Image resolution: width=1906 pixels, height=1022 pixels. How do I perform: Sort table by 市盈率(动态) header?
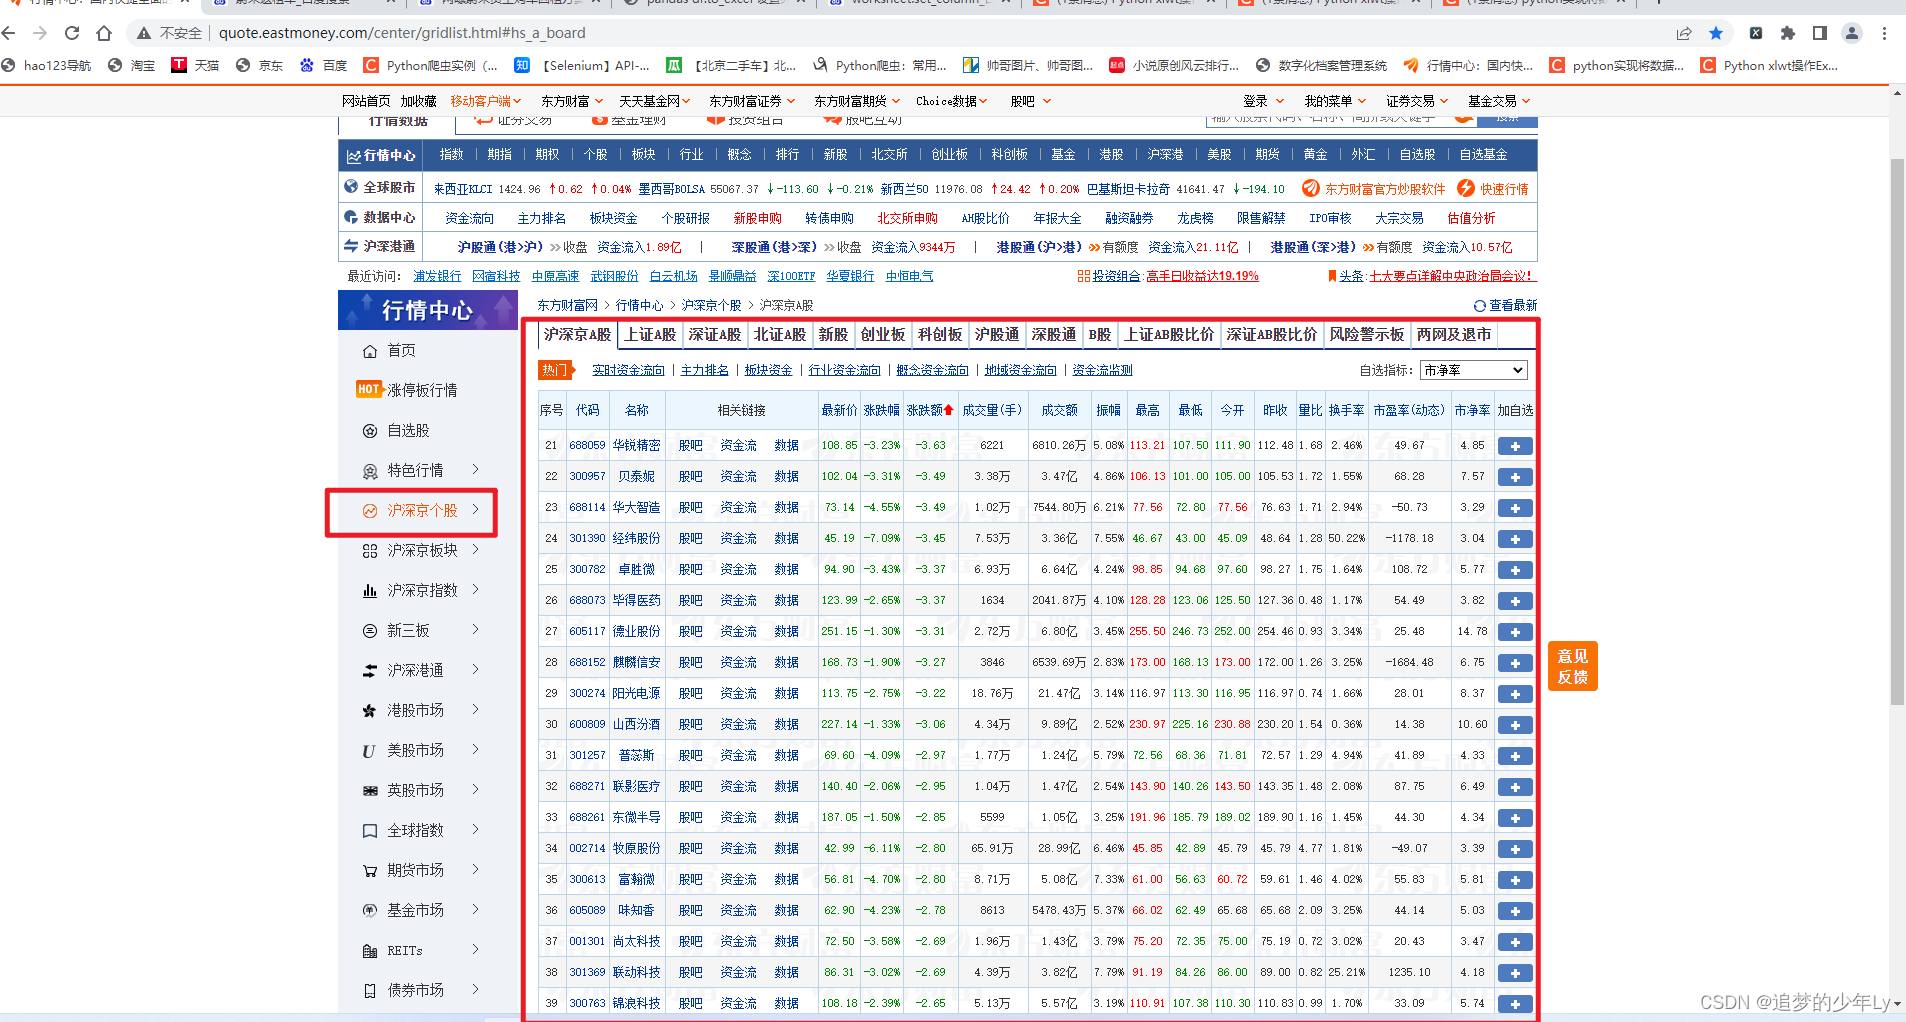point(1408,410)
